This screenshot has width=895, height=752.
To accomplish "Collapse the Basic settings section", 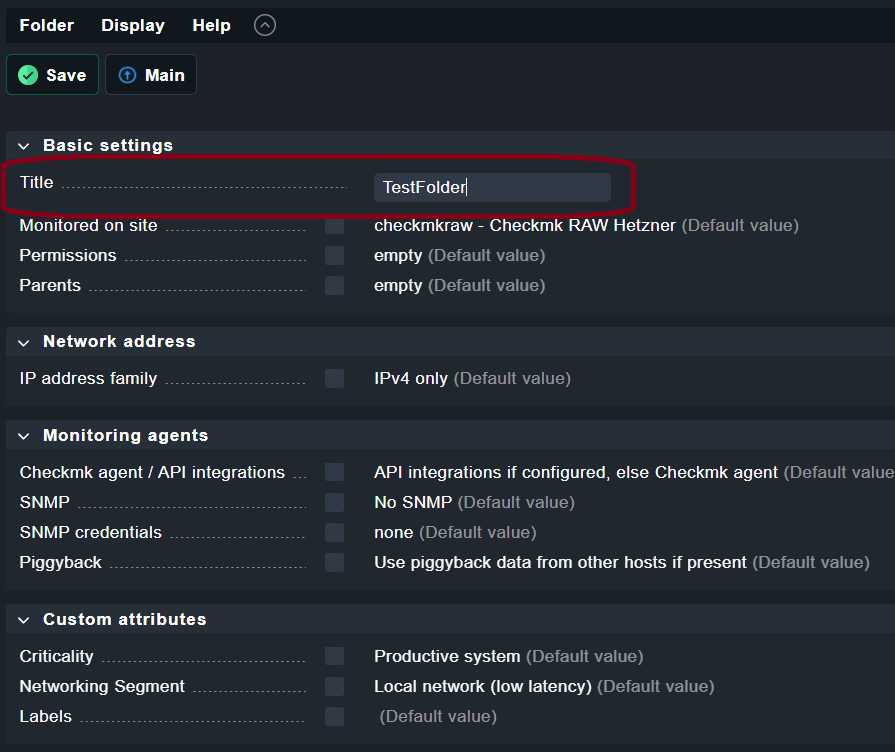I will [23, 146].
